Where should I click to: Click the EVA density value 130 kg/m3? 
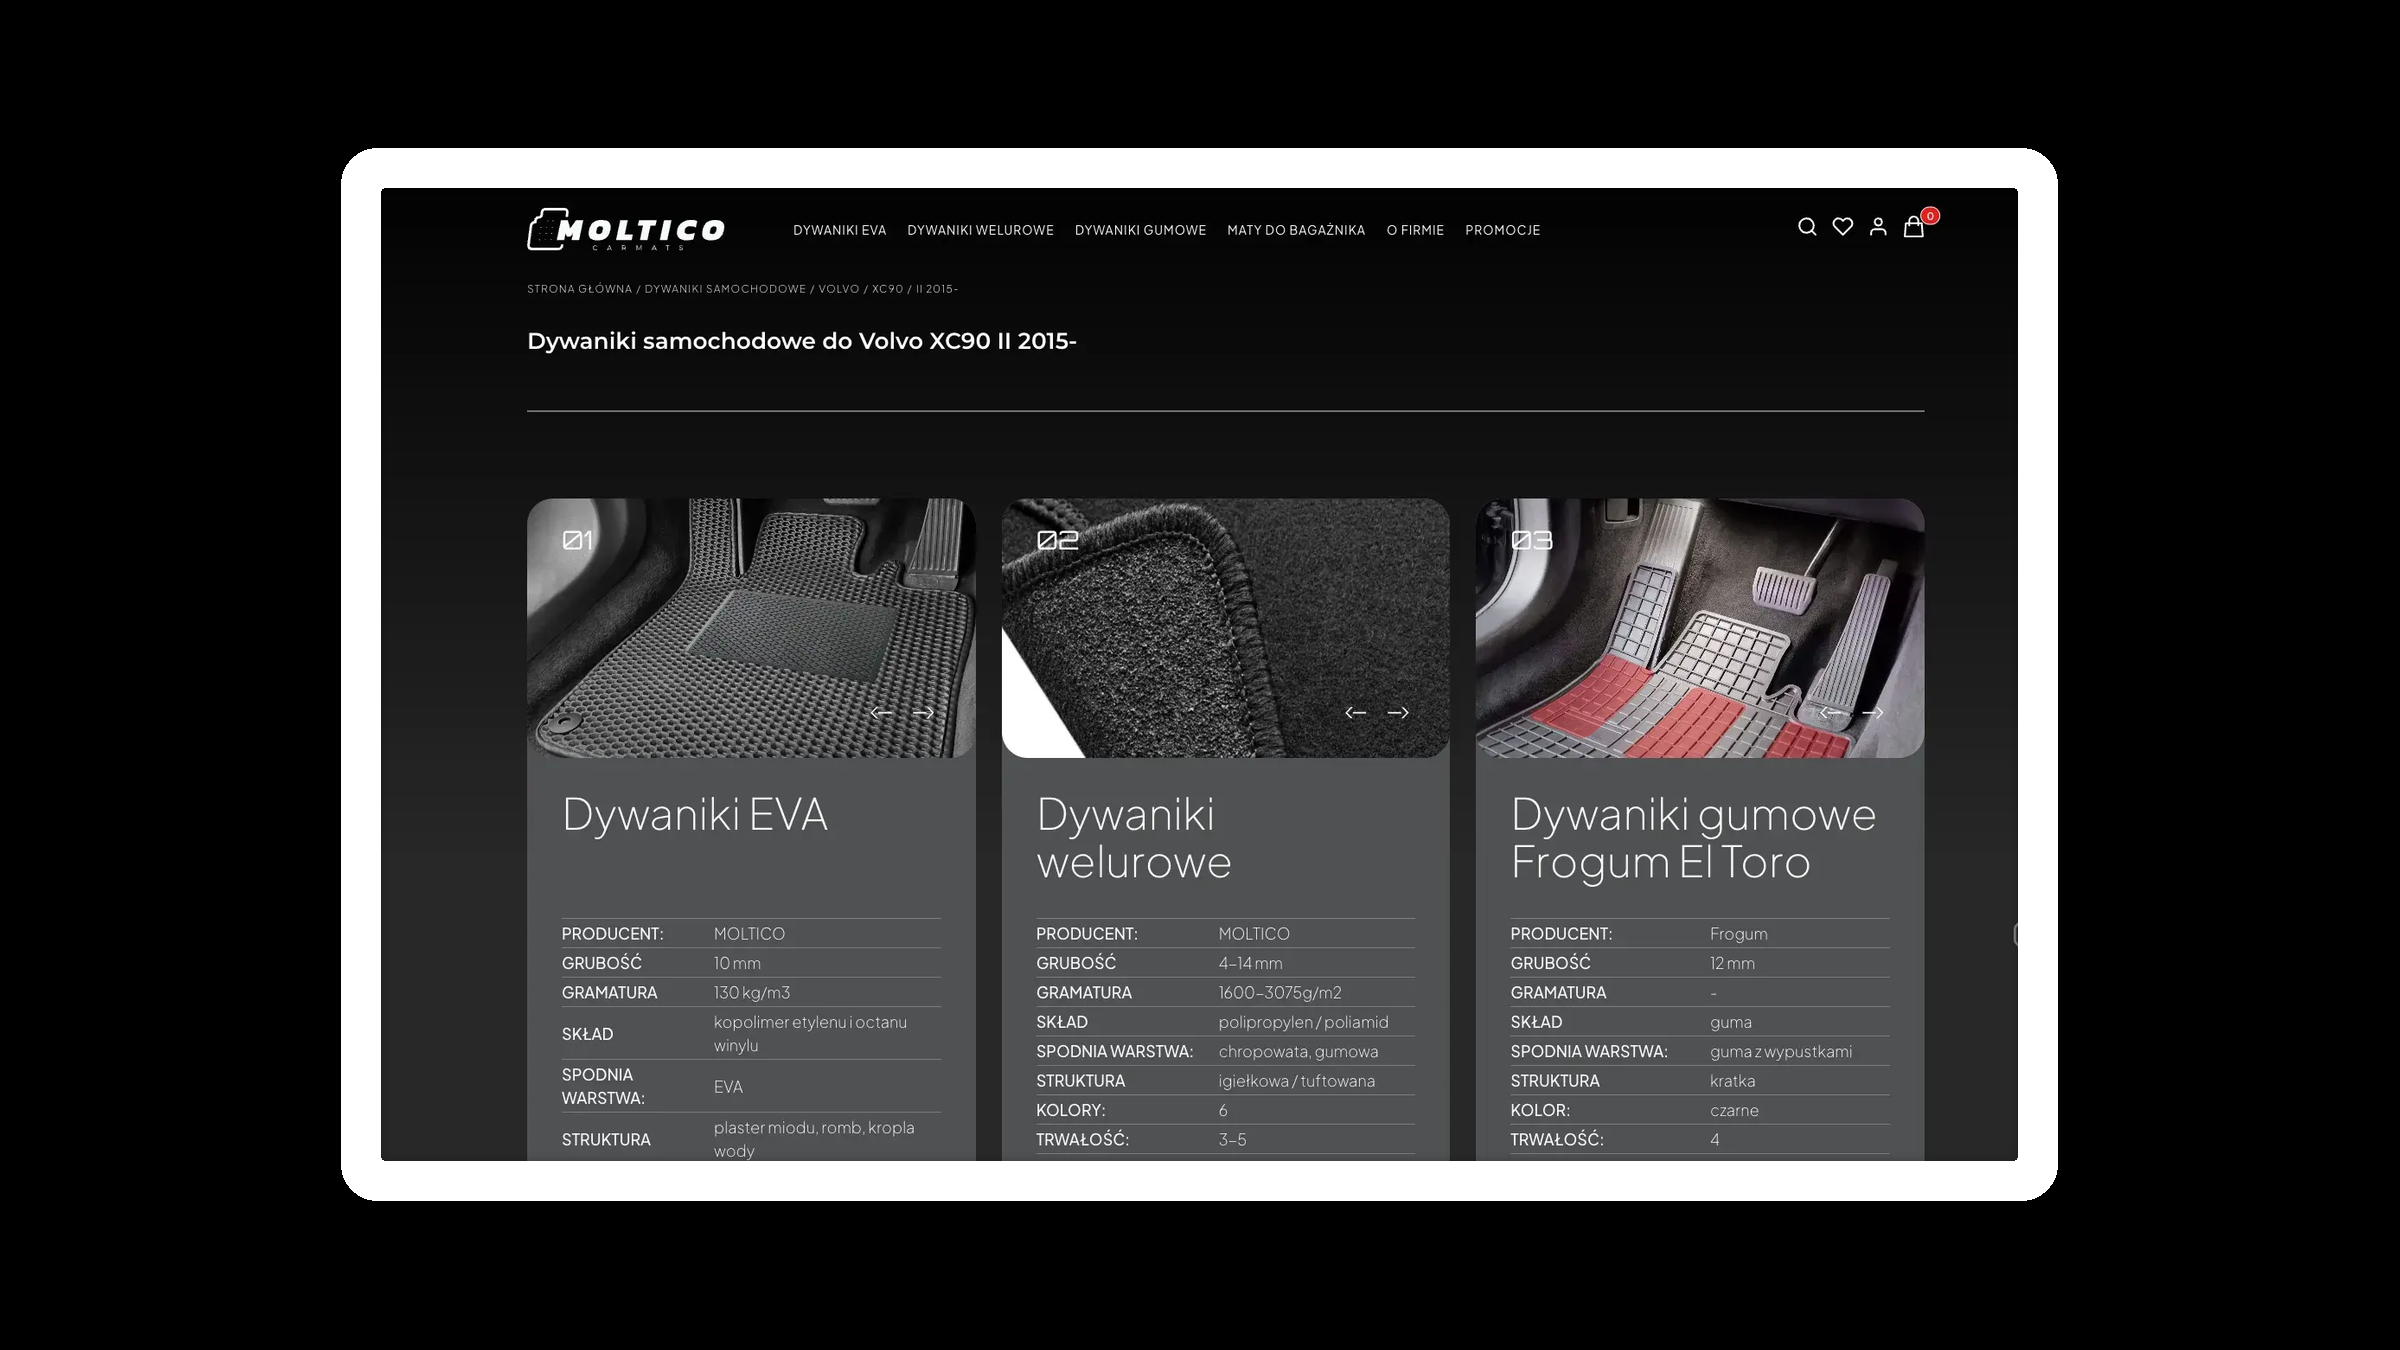(x=752, y=992)
